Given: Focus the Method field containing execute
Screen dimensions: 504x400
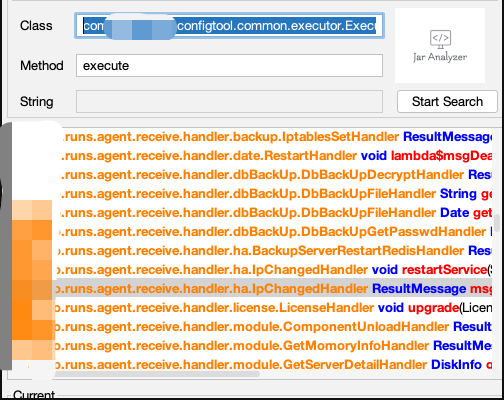Looking at the screenshot, I should click(229, 66).
